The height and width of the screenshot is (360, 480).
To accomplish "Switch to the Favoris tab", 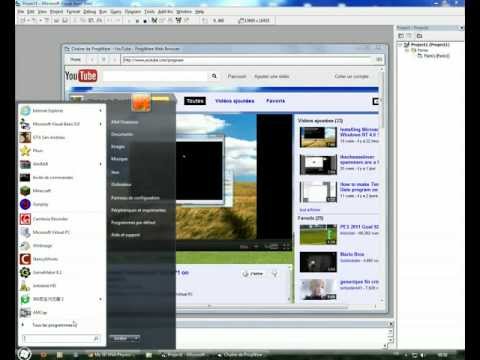I will (x=275, y=101).
